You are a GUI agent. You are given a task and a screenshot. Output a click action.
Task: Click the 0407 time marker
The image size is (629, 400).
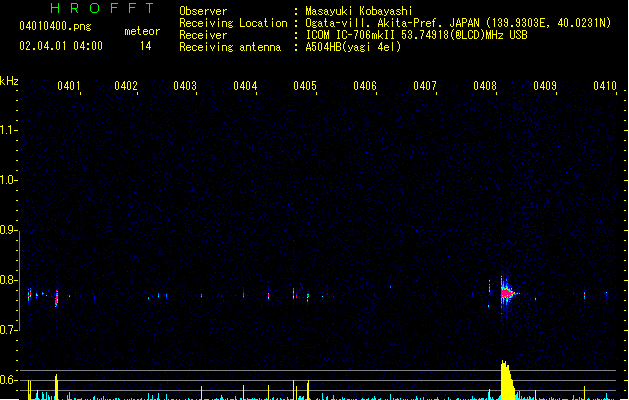(x=425, y=86)
